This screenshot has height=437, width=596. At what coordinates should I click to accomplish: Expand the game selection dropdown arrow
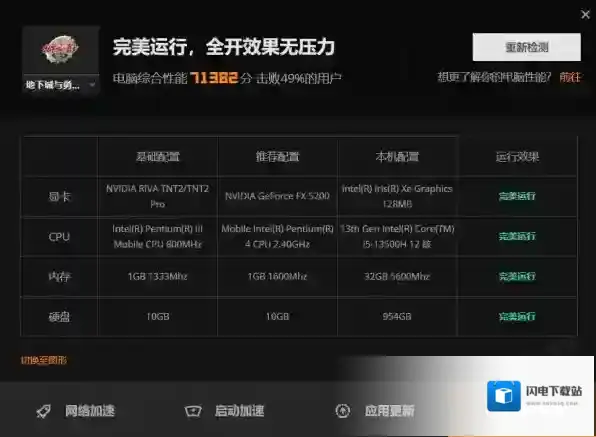click(x=92, y=85)
